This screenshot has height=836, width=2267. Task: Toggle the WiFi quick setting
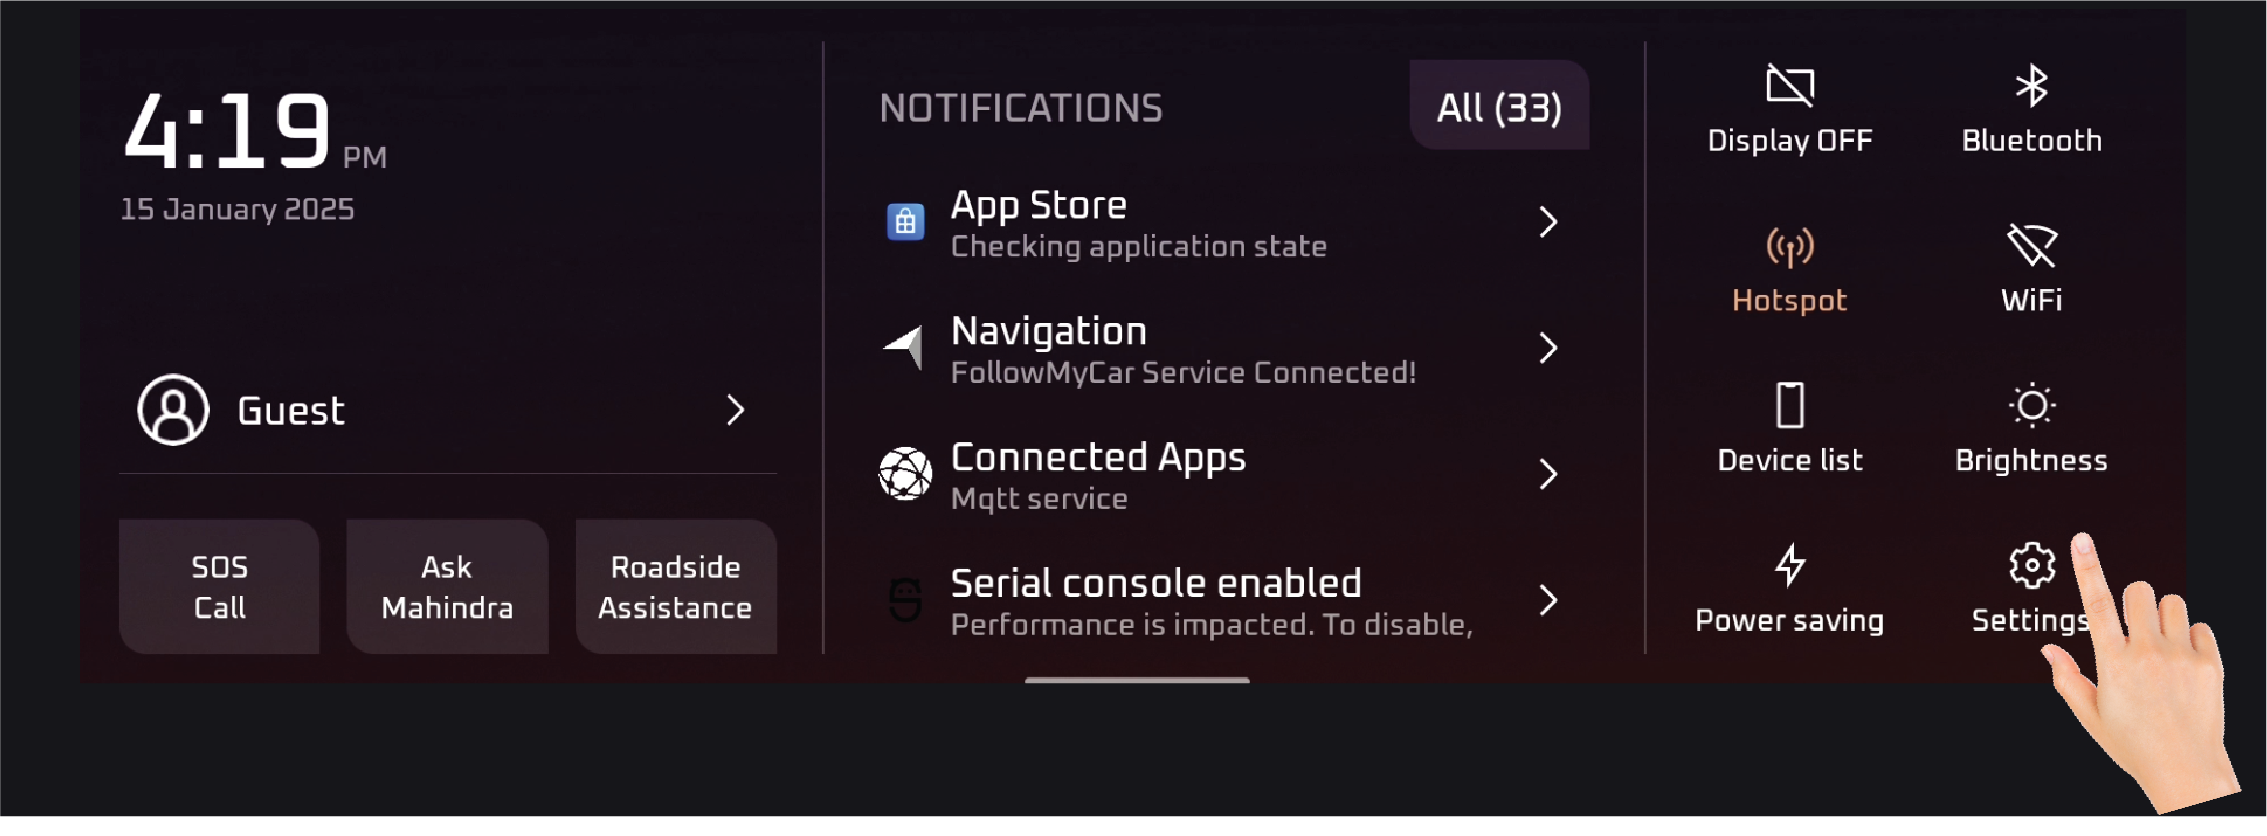[2032, 270]
